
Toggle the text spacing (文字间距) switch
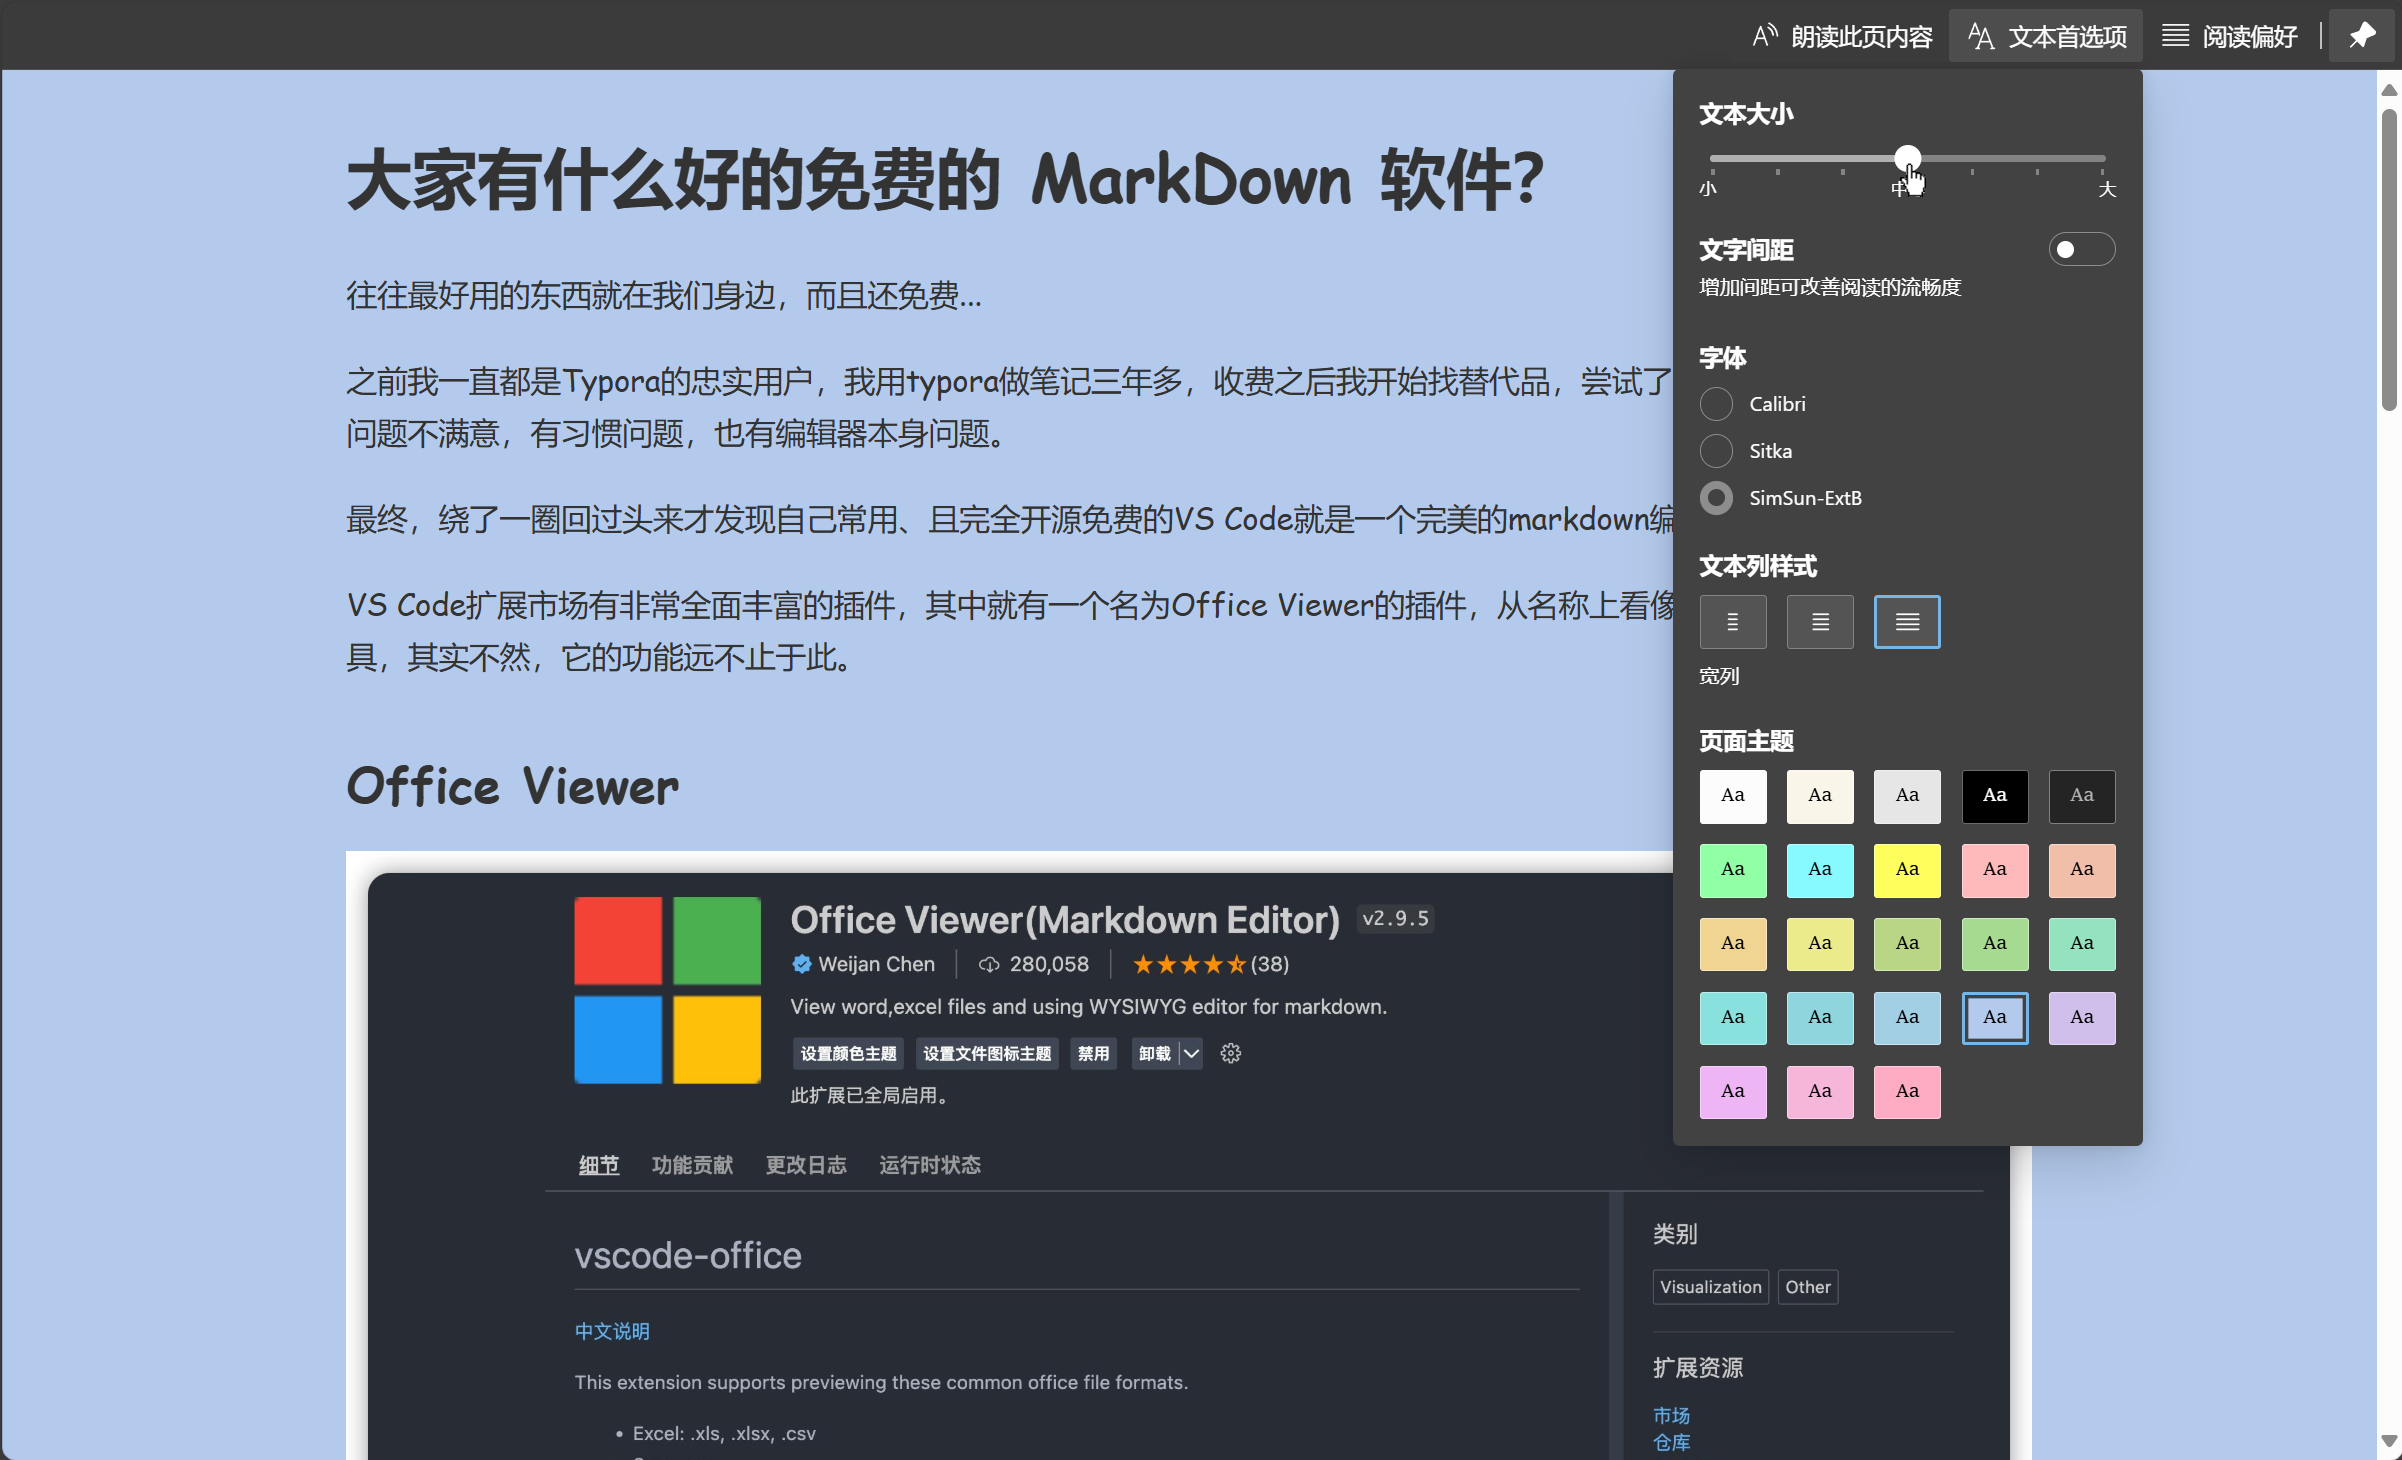click(x=2080, y=250)
